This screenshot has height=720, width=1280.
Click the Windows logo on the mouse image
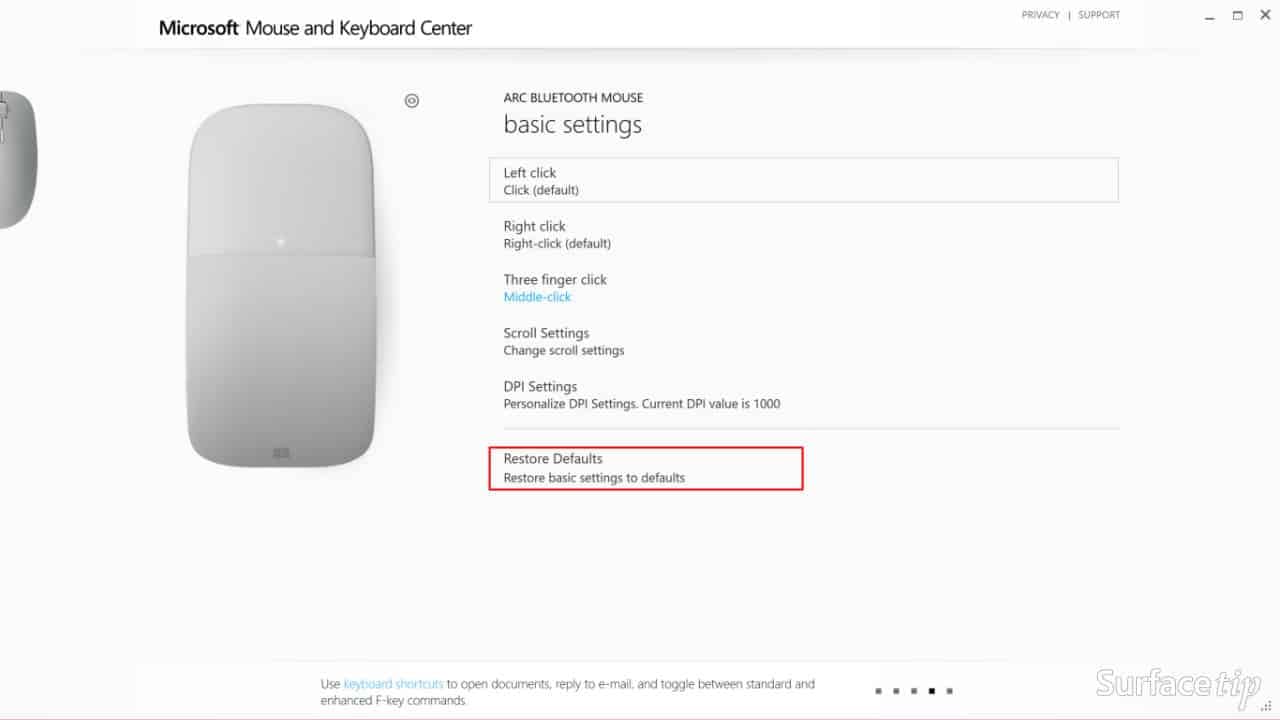pyautogui.click(x=281, y=453)
